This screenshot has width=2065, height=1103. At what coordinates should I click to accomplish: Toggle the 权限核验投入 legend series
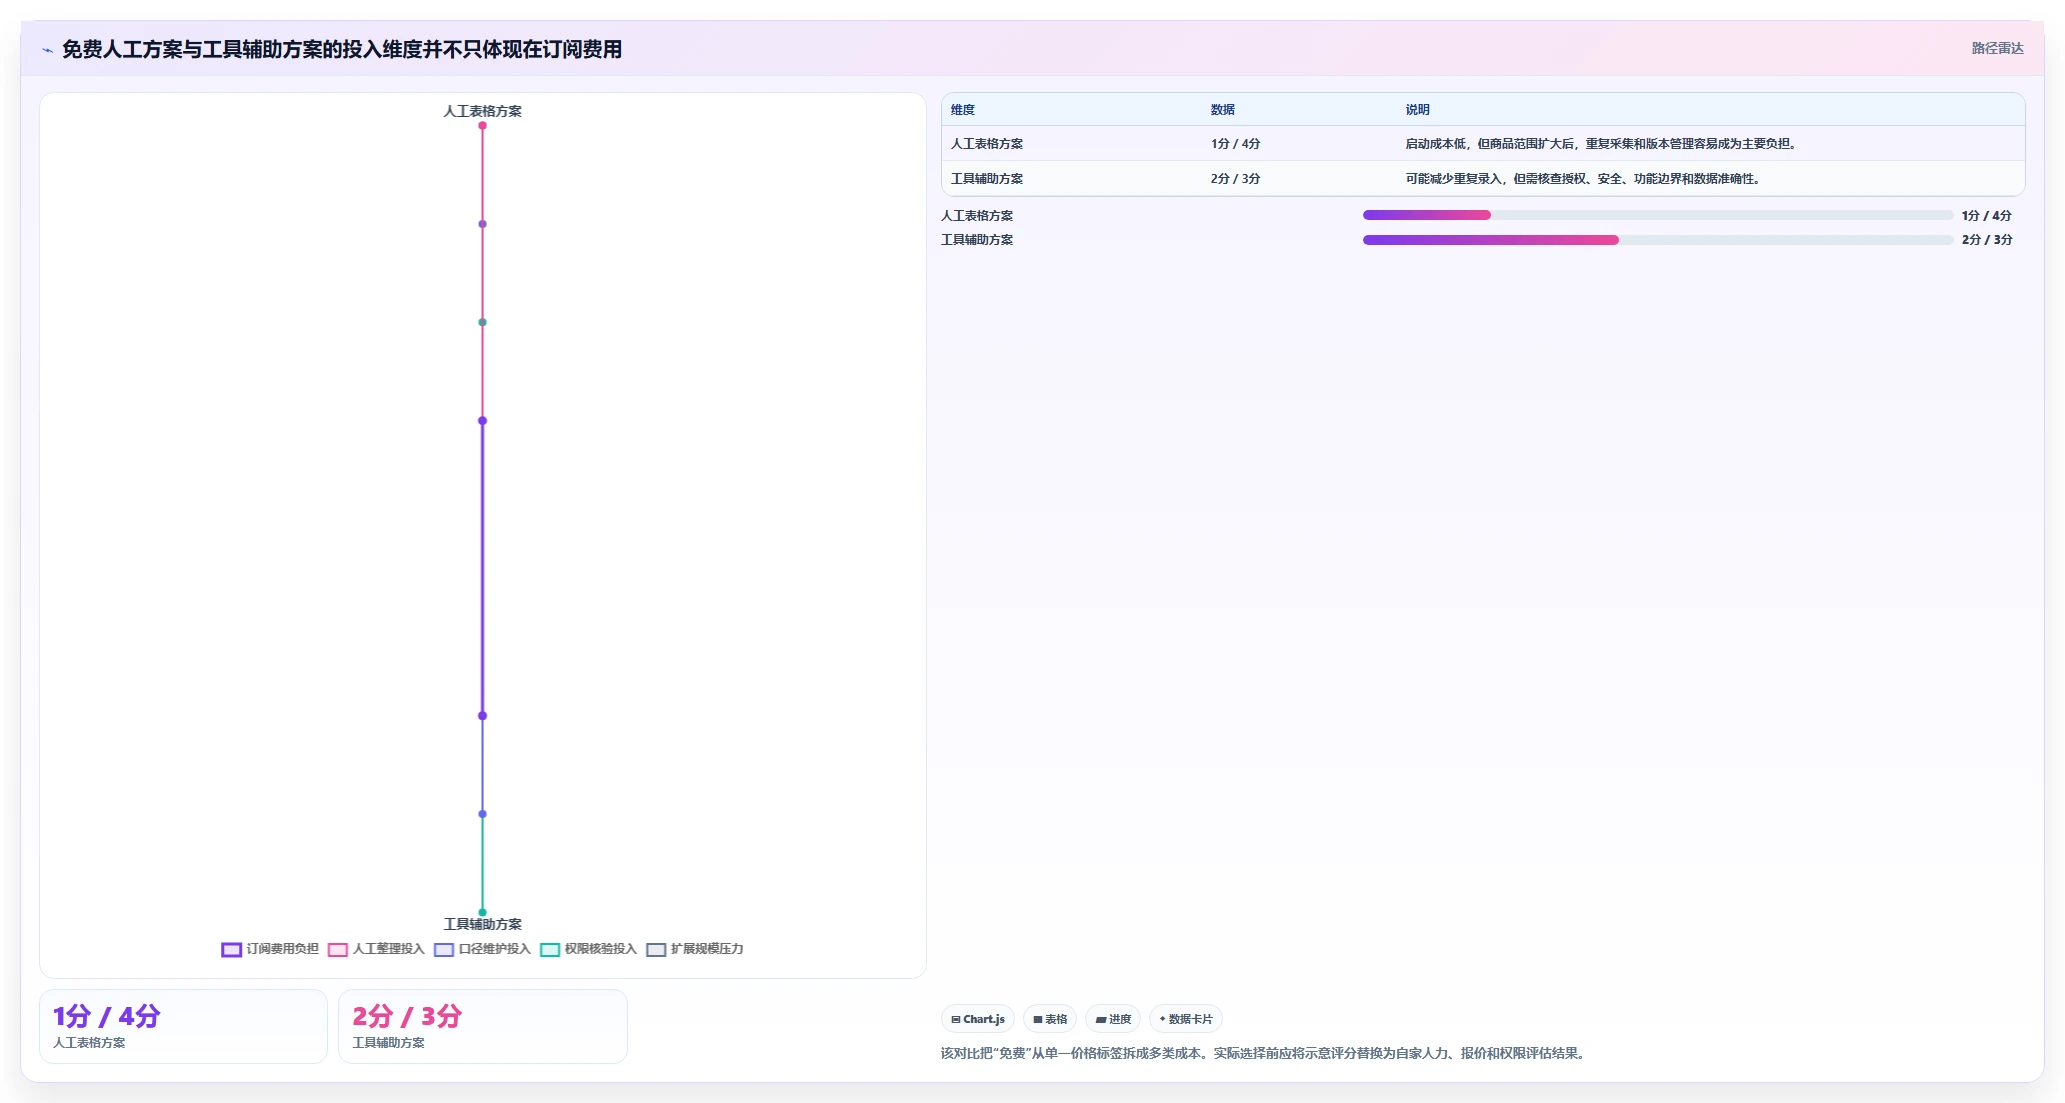pos(588,949)
